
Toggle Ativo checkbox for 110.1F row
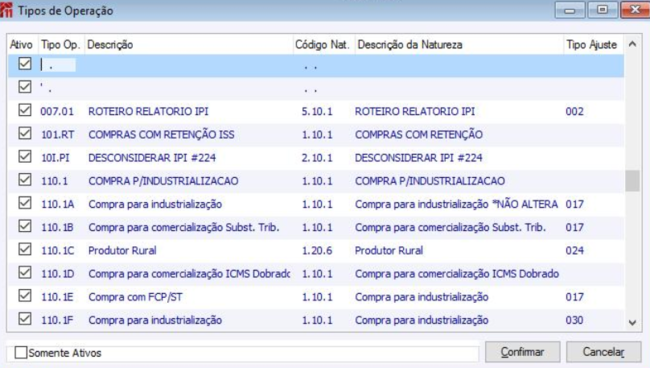coord(25,319)
